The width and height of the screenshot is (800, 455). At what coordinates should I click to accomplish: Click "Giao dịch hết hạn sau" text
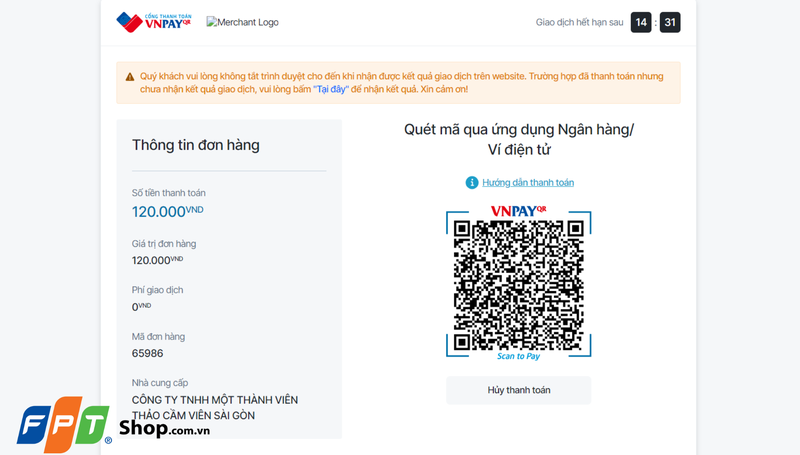coord(580,22)
